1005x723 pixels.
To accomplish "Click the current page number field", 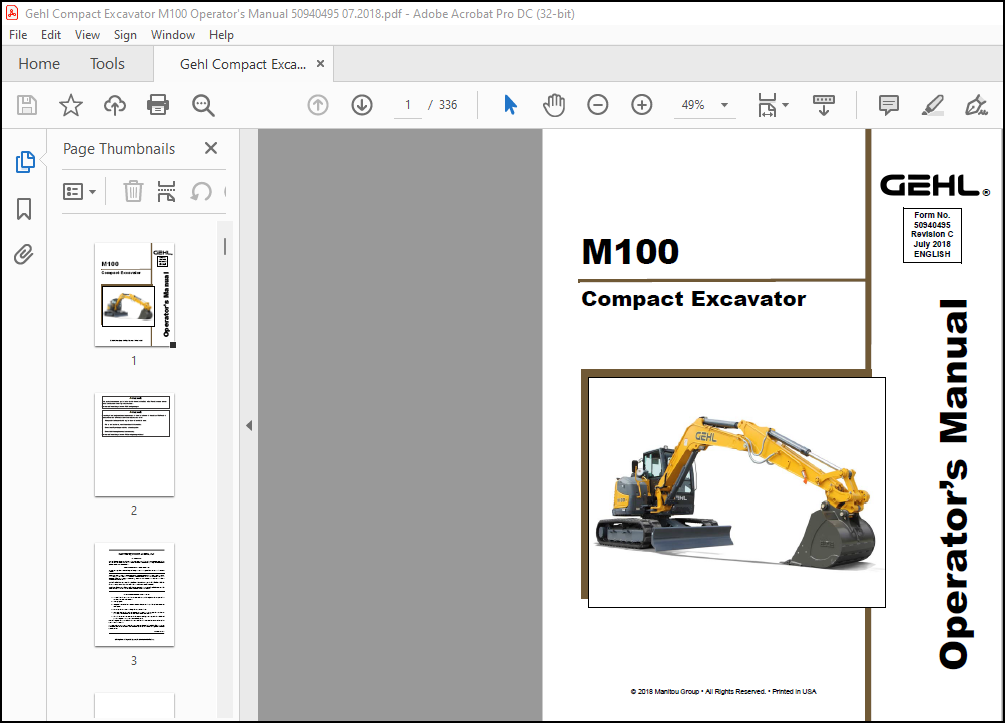I will coord(408,104).
